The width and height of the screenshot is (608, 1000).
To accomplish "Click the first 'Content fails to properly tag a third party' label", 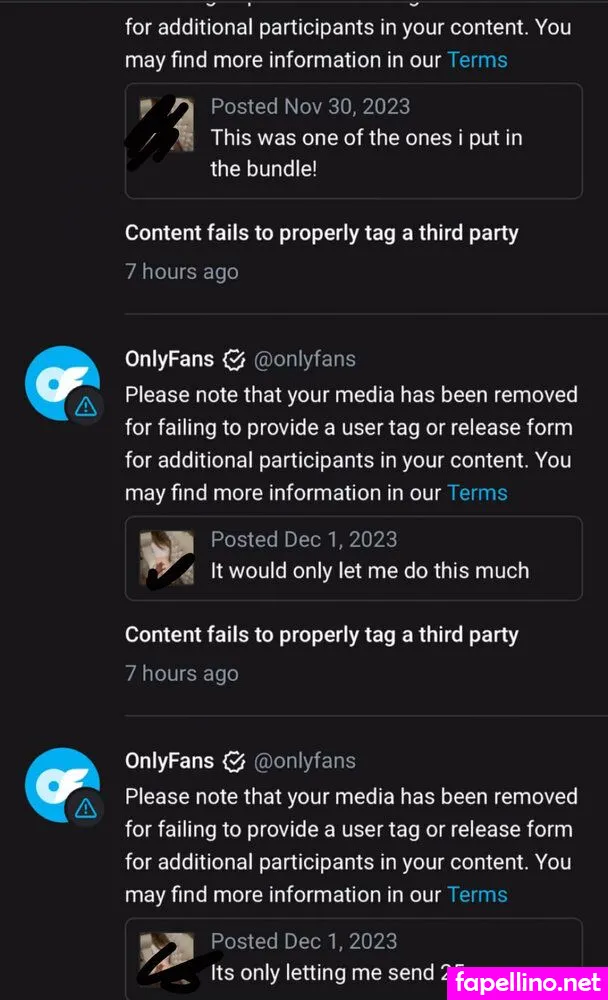I will (x=322, y=233).
